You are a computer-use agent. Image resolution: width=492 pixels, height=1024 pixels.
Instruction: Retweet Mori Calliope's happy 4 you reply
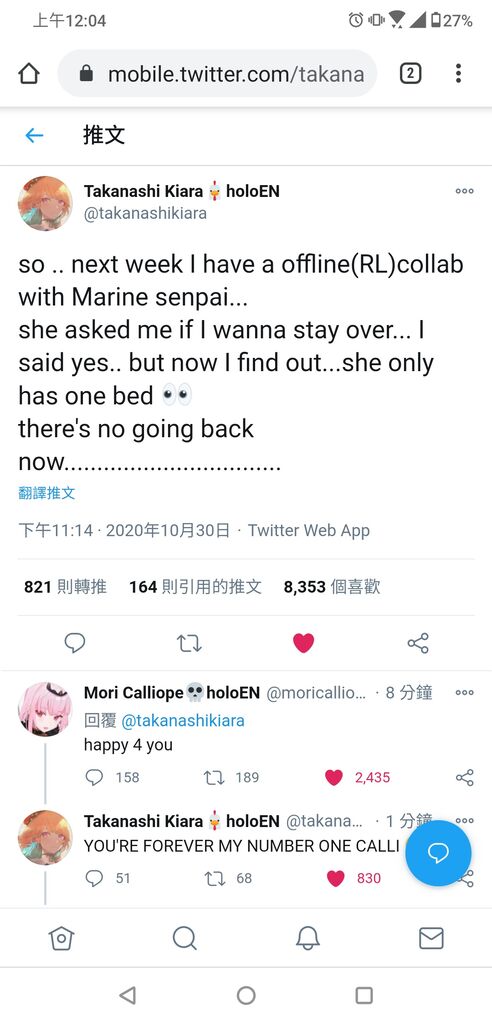click(x=214, y=777)
